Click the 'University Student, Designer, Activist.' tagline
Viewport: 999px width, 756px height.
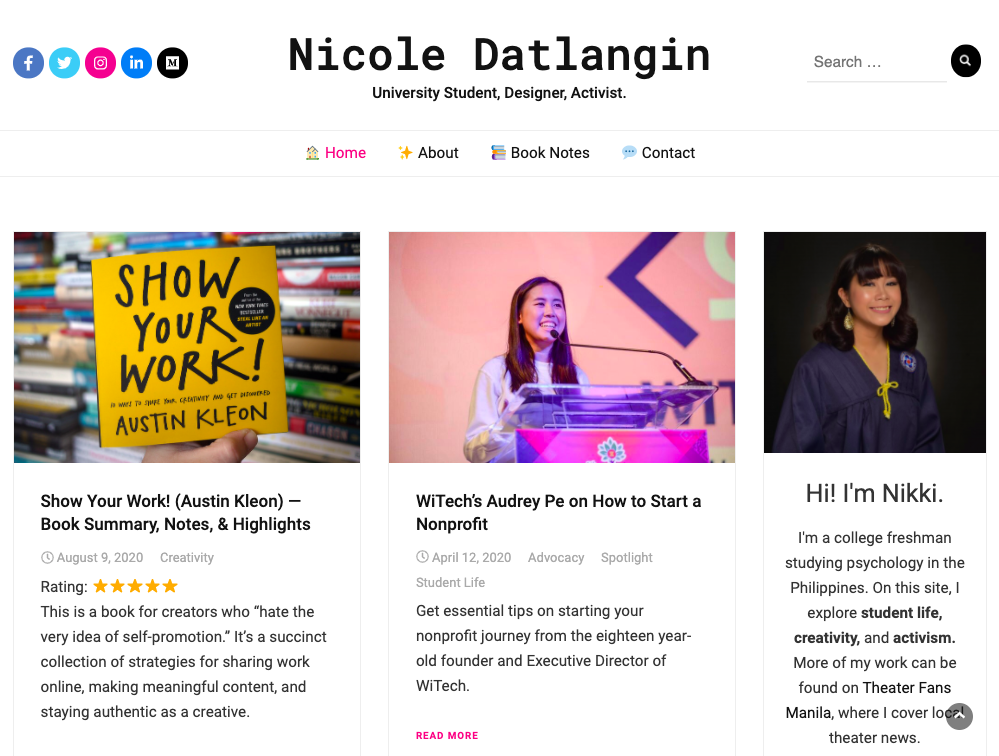(x=499, y=93)
